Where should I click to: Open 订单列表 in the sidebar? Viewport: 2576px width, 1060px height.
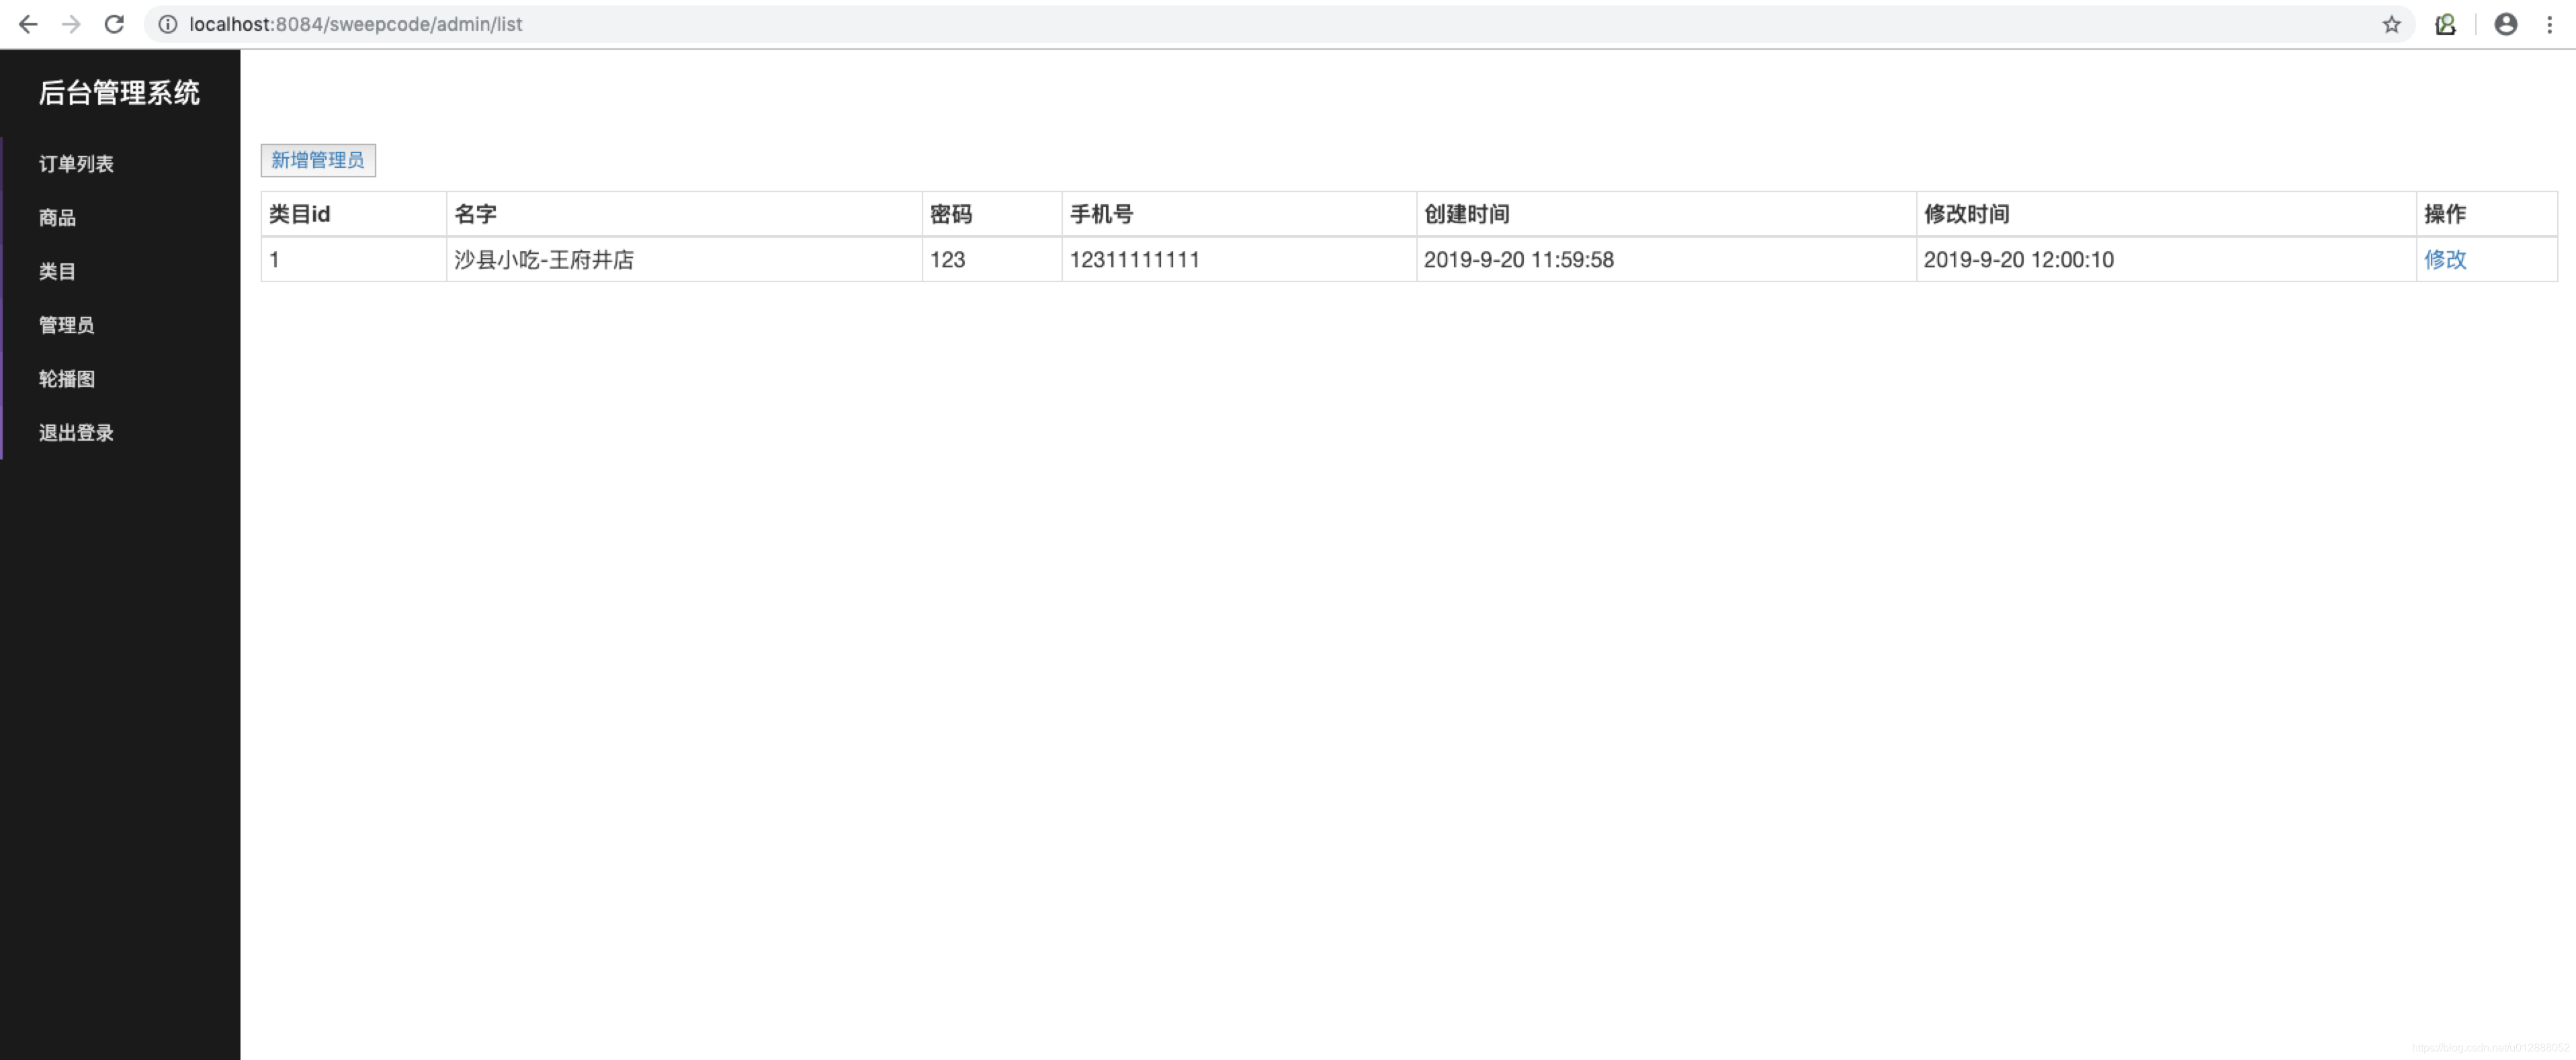[76, 164]
